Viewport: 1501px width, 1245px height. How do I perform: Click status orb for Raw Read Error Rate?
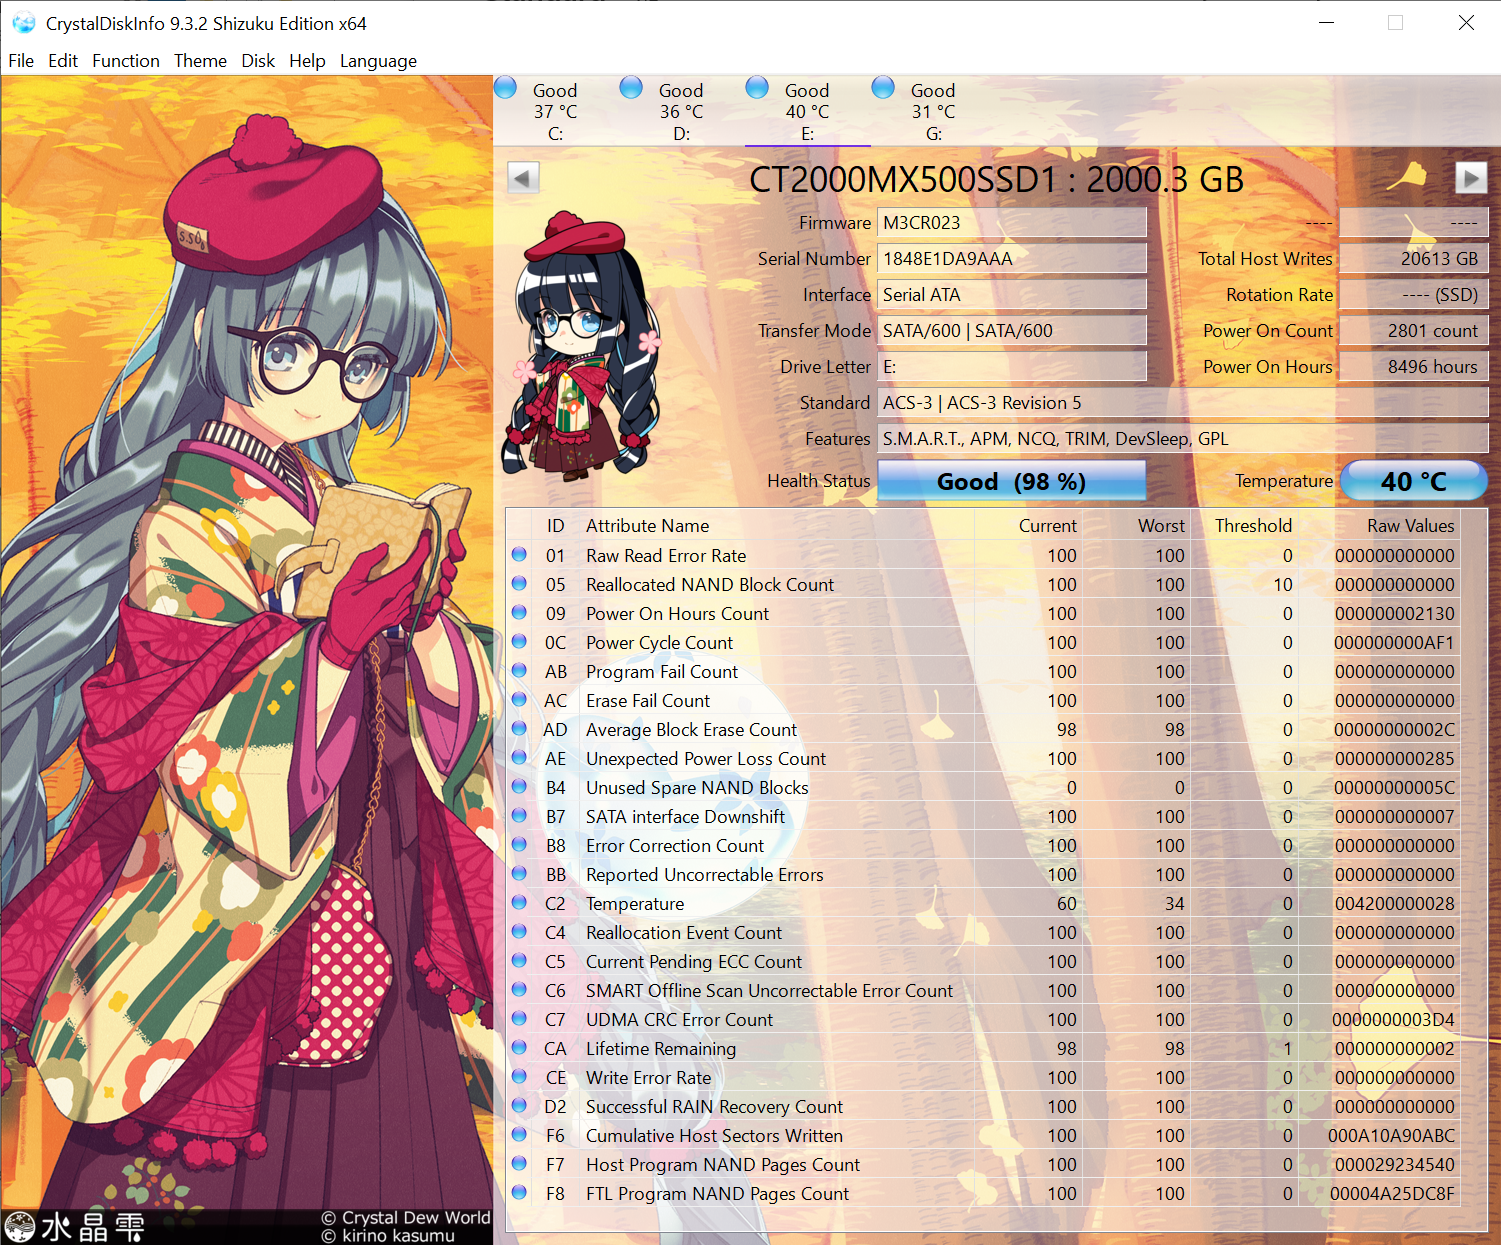(519, 554)
